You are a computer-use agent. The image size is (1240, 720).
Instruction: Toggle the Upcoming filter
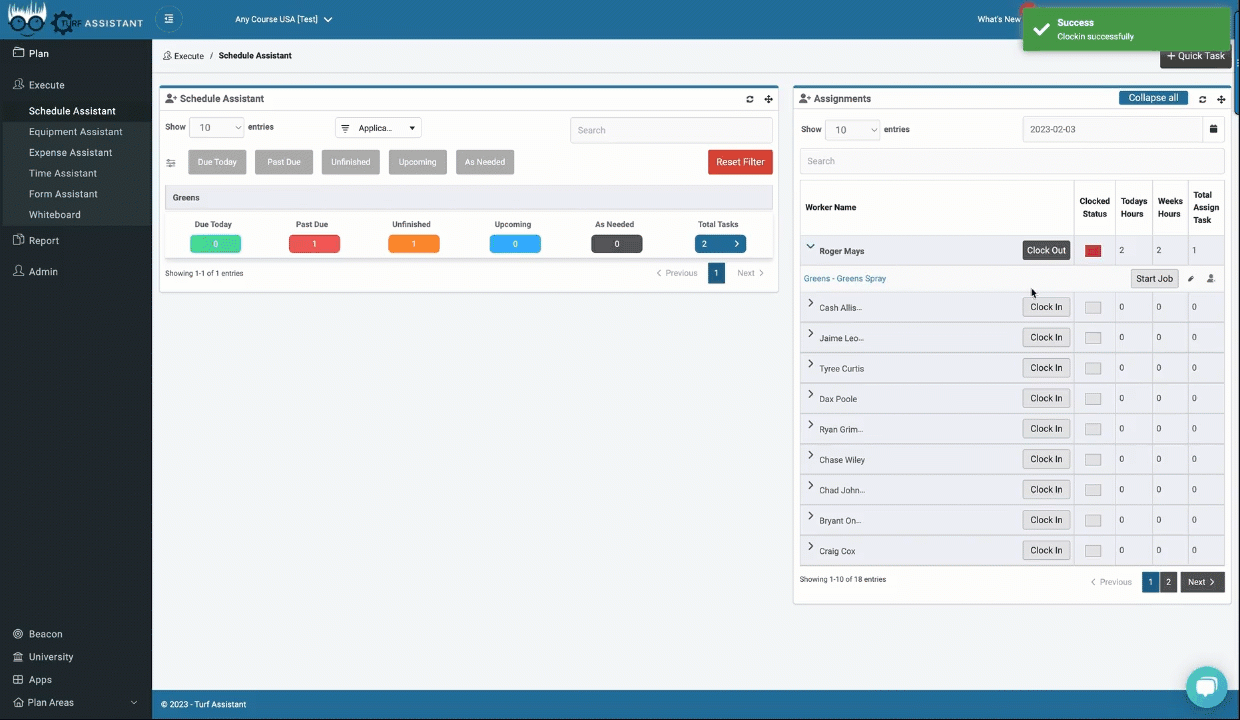[417, 162]
